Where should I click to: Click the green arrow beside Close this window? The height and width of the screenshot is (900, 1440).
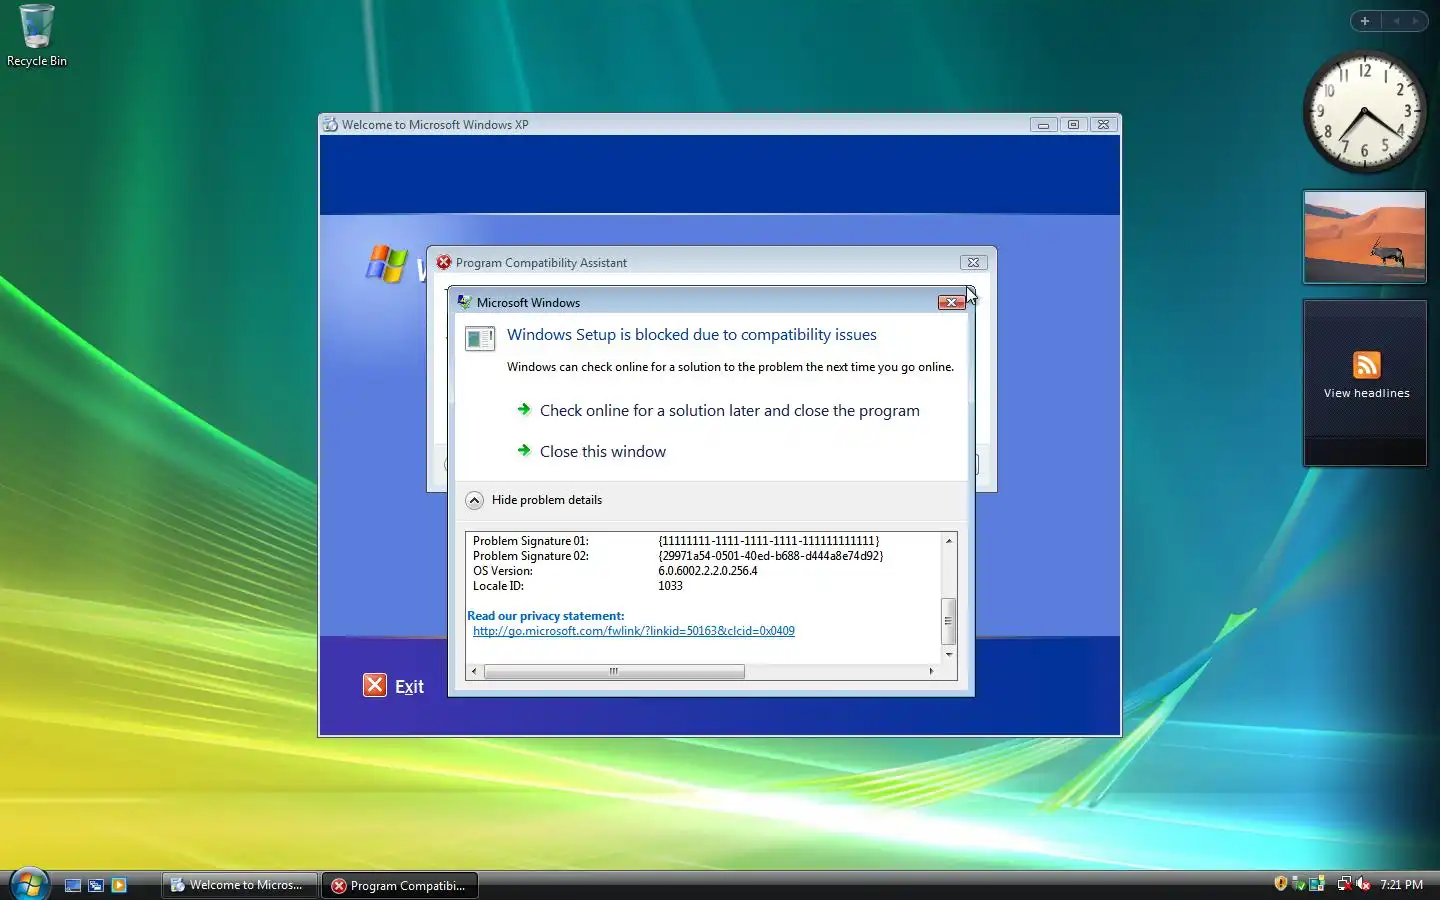(524, 450)
